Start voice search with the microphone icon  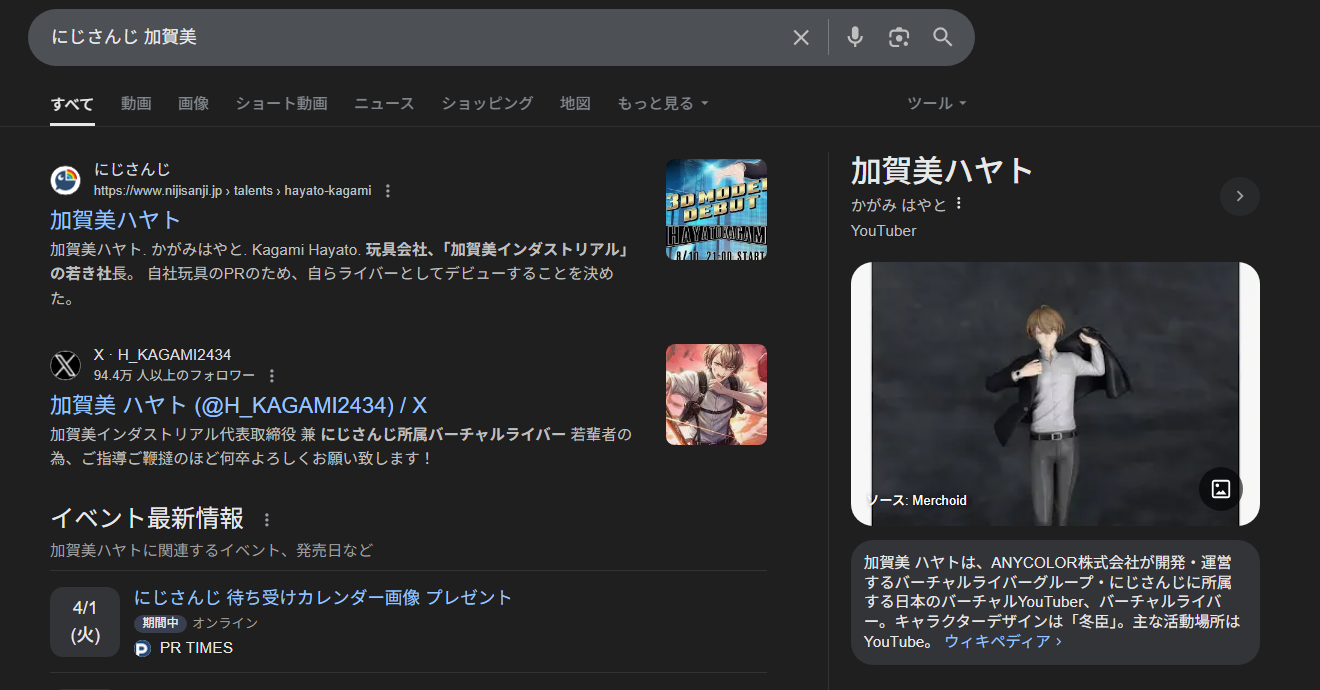coord(855,38)
